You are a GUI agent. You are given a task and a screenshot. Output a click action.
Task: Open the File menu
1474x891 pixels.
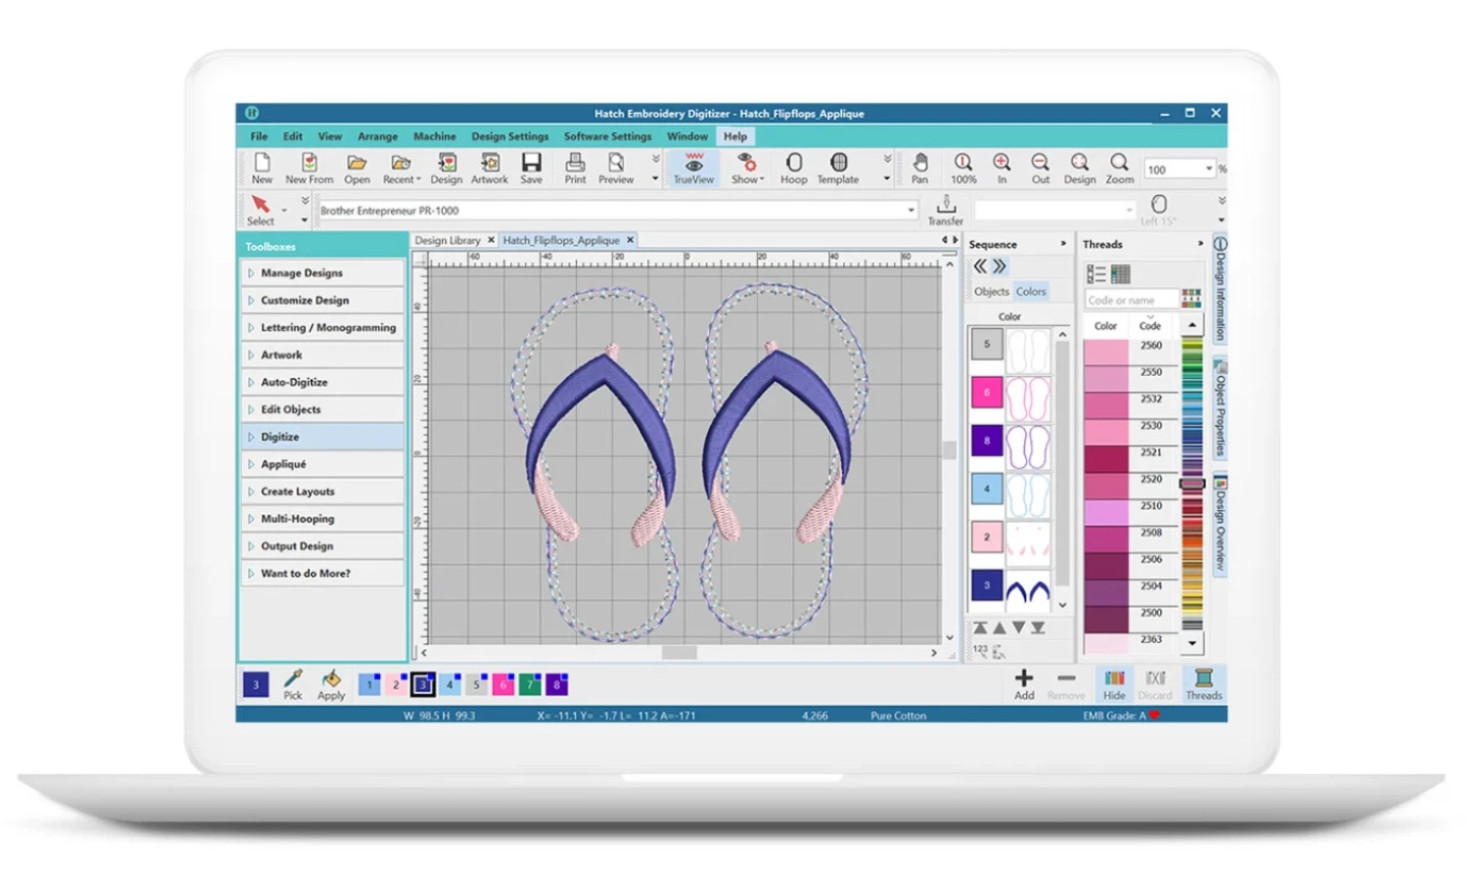259,136
